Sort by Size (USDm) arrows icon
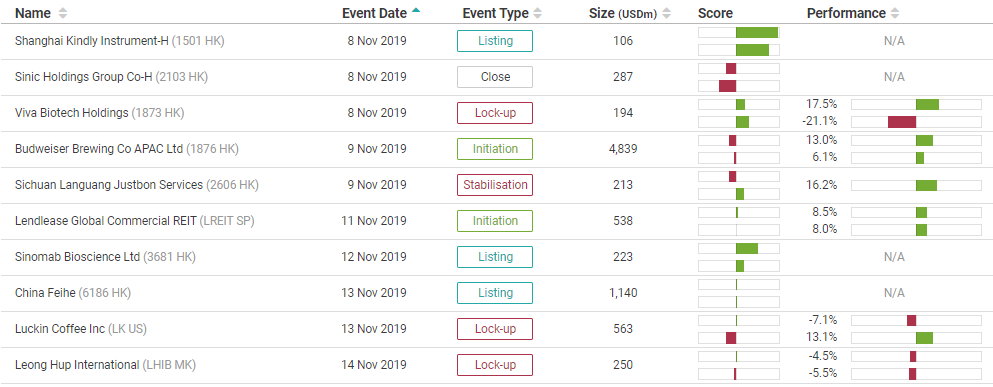 [x=666, y=13]
